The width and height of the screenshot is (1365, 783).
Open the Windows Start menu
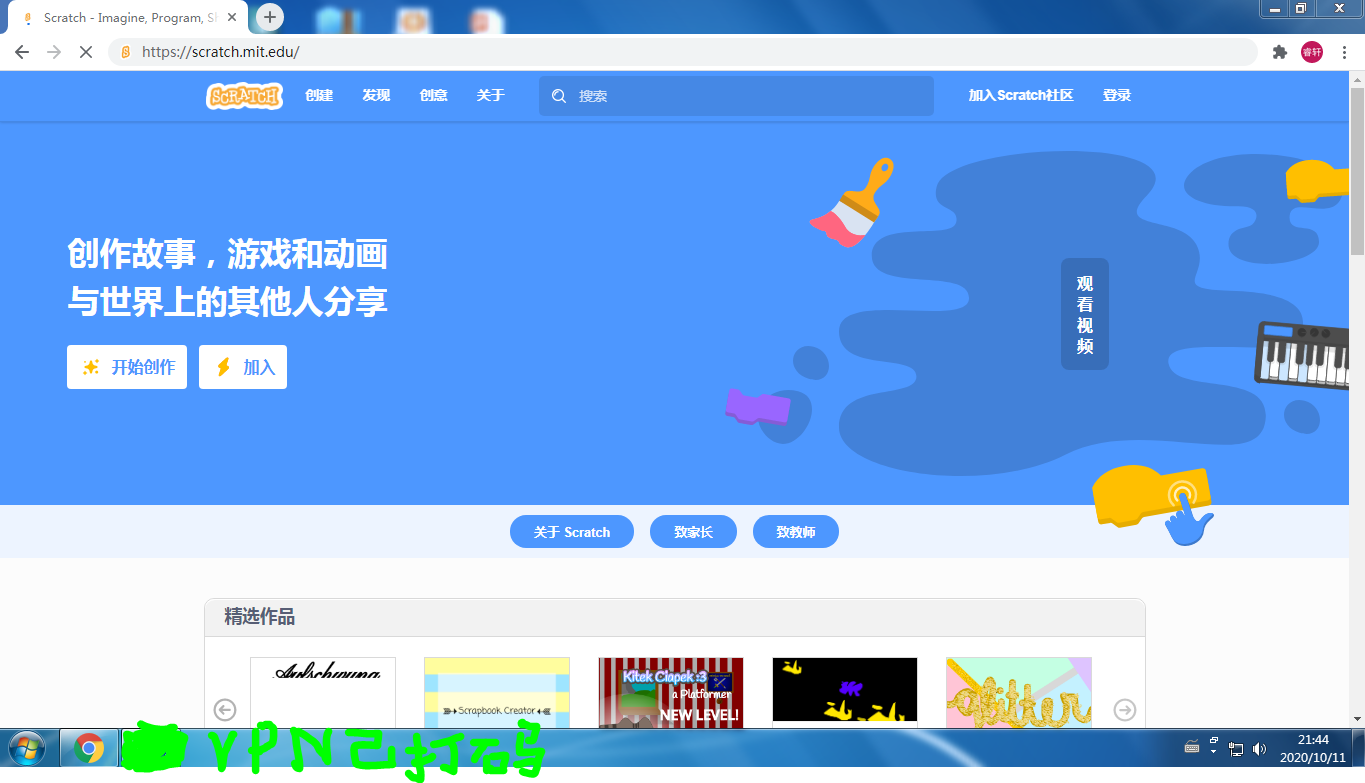pos(26,748)
